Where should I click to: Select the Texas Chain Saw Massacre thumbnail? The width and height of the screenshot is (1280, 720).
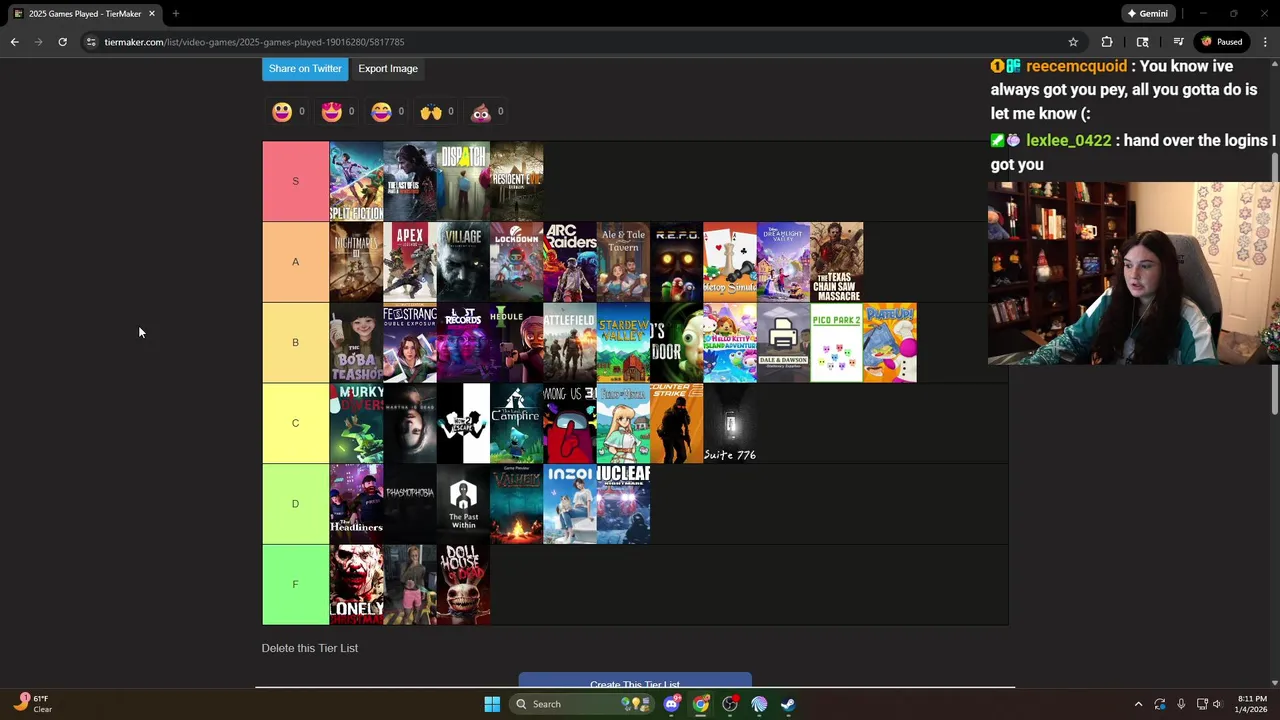836,262
